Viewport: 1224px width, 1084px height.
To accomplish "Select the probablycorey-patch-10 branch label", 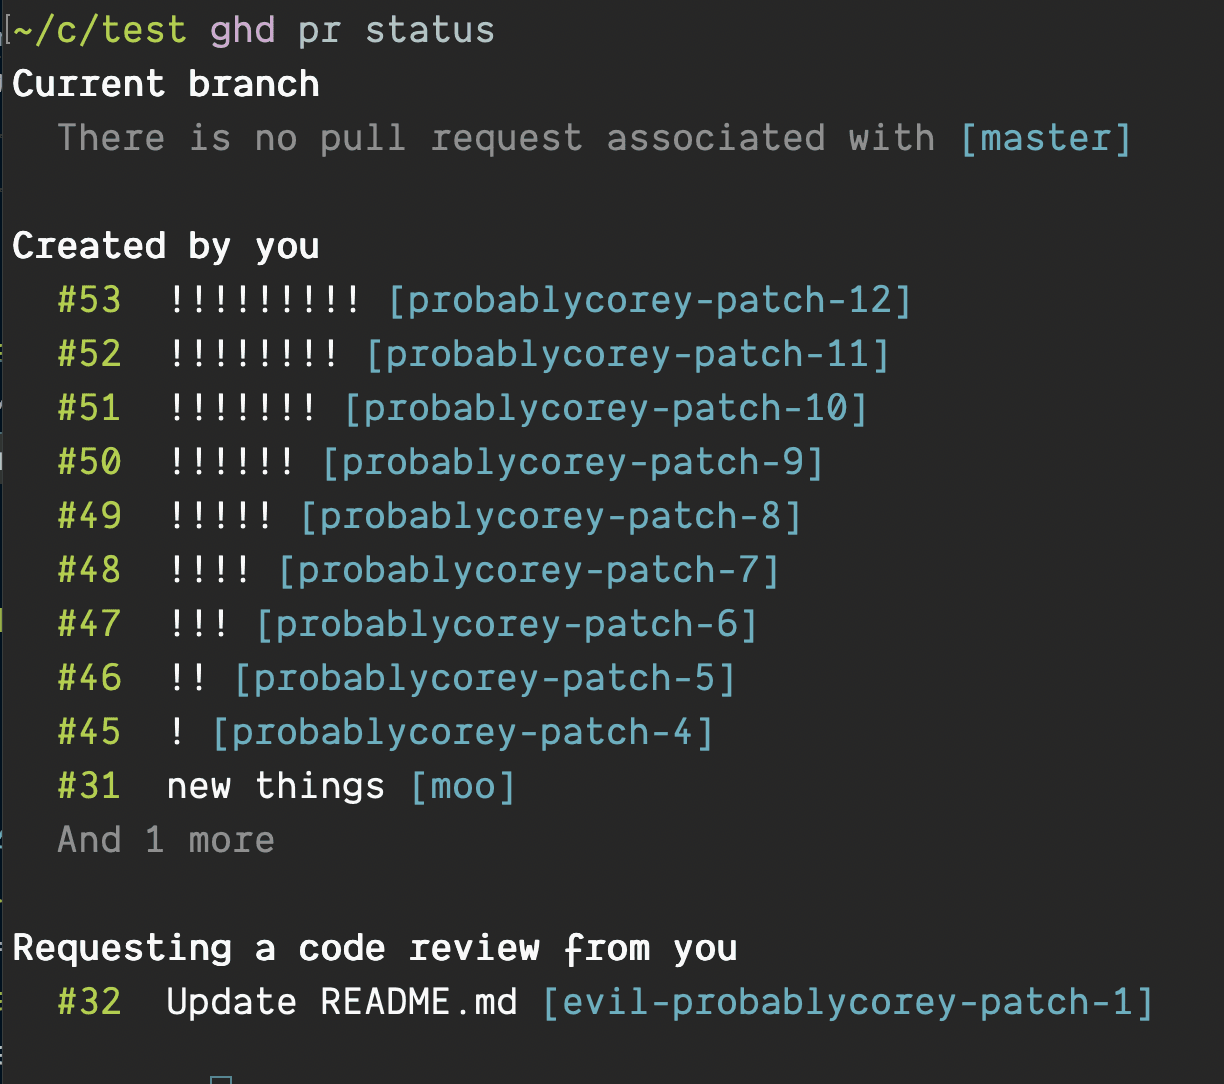I will pyautogui.click(x=605, y=408).
